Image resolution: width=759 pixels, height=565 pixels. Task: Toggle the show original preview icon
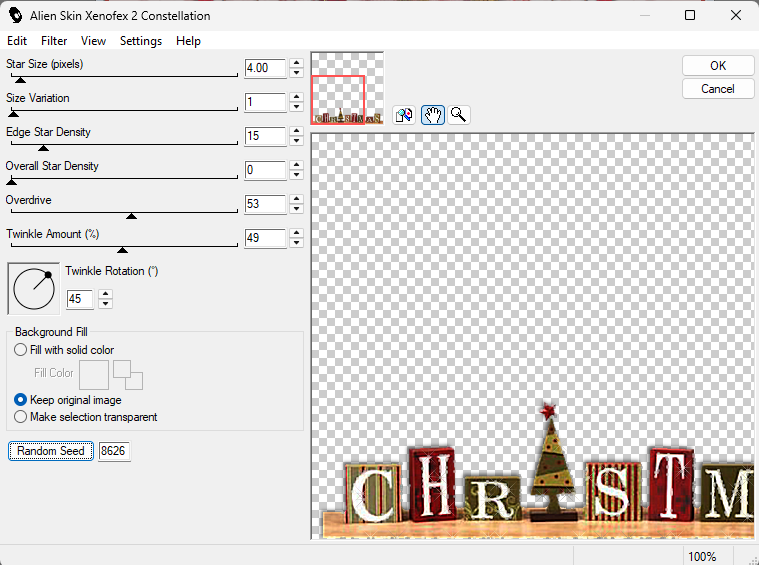pyautogui.click(x=404, y=115)
